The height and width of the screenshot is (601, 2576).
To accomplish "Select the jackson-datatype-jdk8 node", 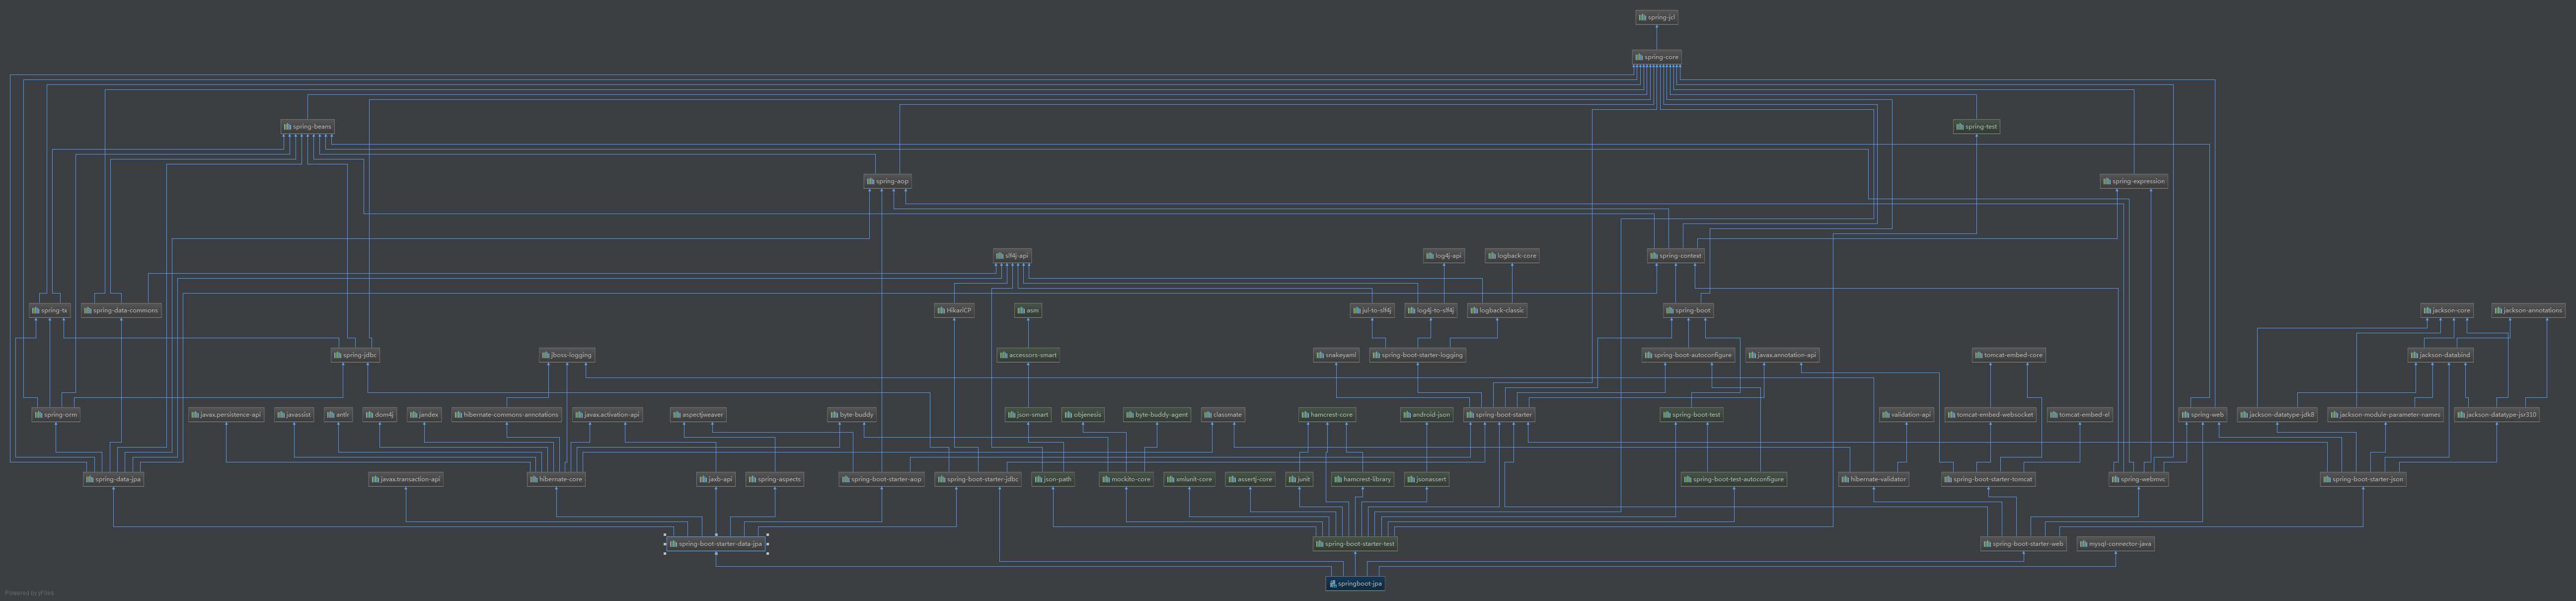I will click(2277, 415).
